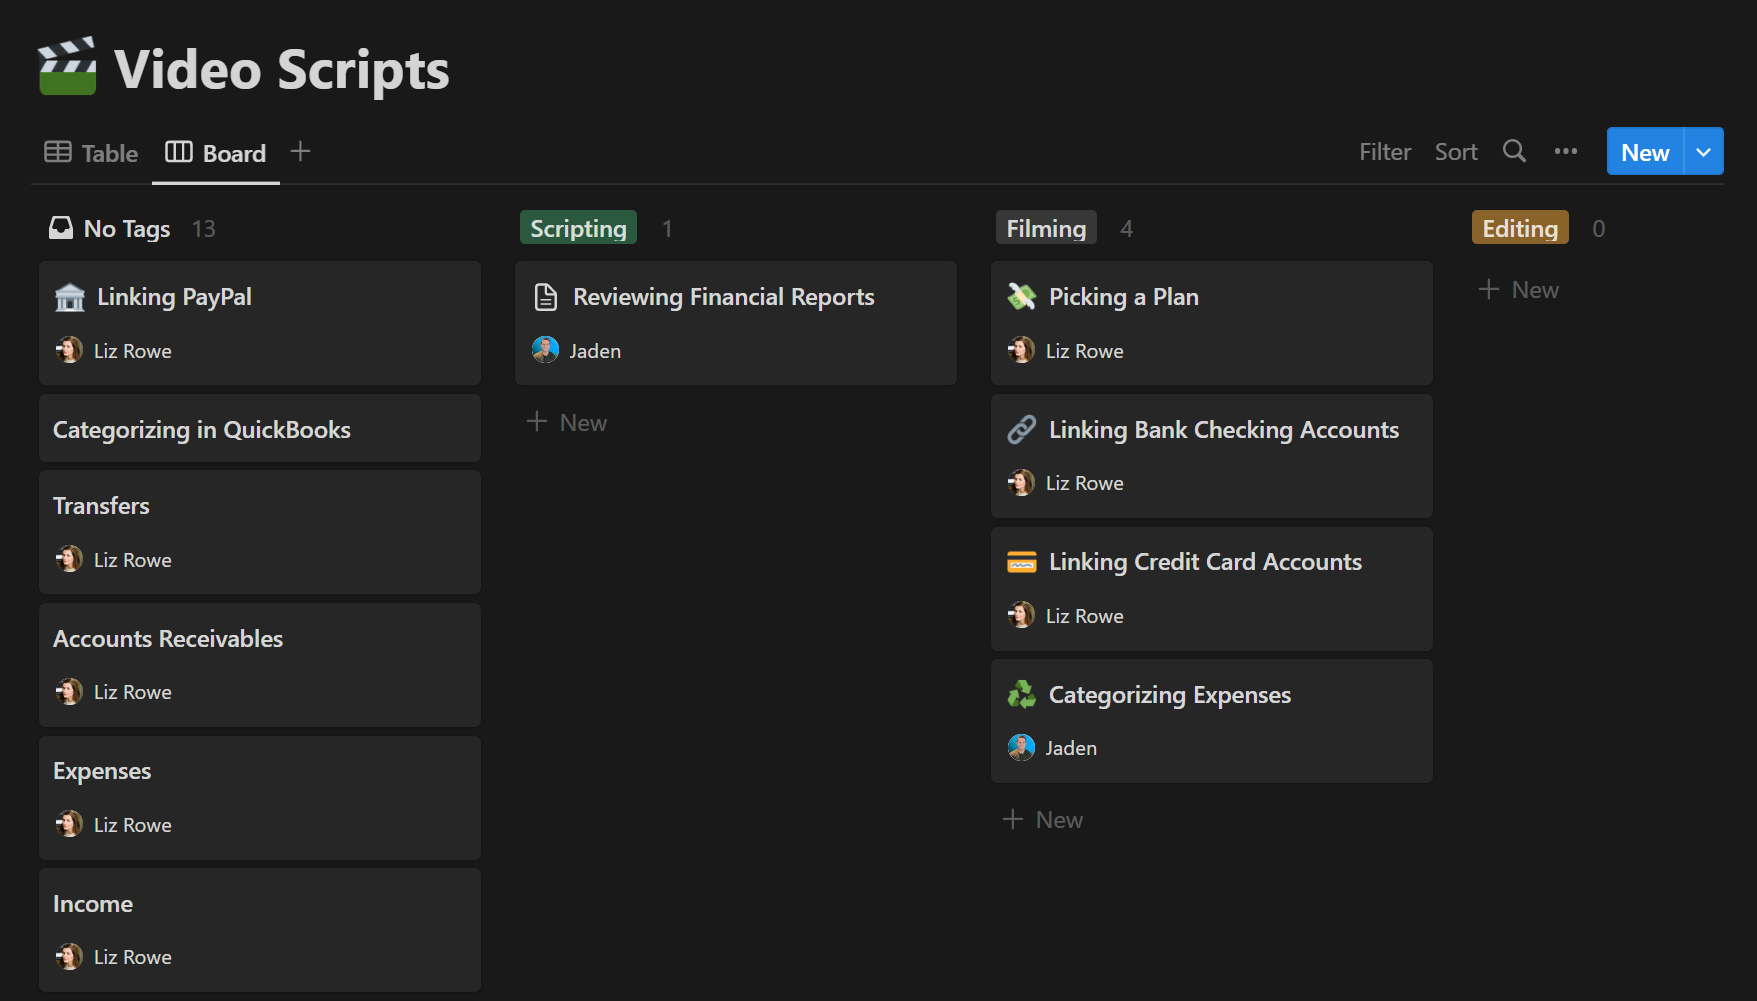This screenshot has height=1001, width=1757.
Task: Open the Filter options
Action: [1384, 152]
